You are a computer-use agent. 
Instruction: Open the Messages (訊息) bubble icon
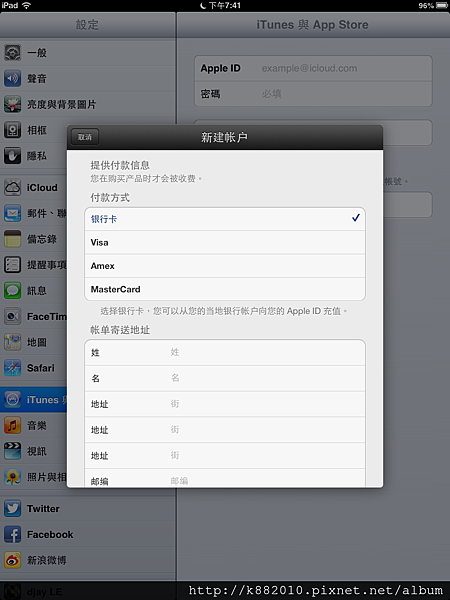point(12,290)
